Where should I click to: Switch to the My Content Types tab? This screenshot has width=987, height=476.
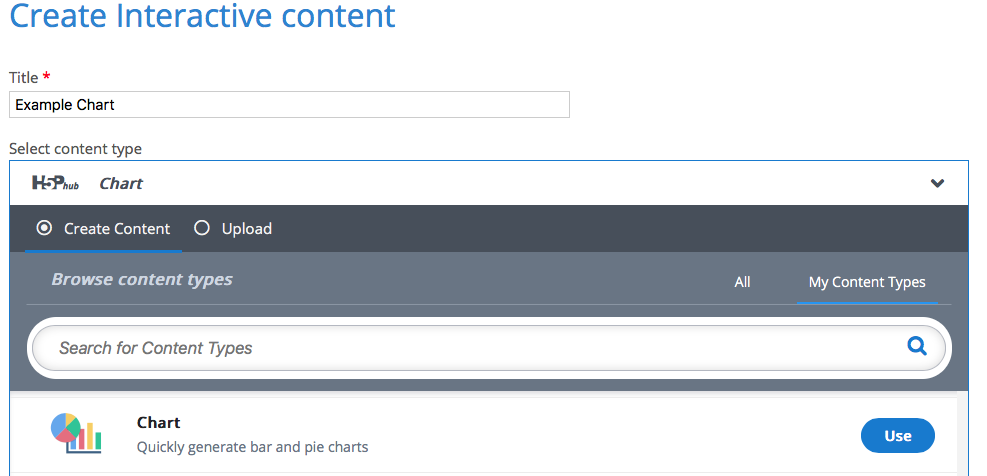[x=867, y=282]
